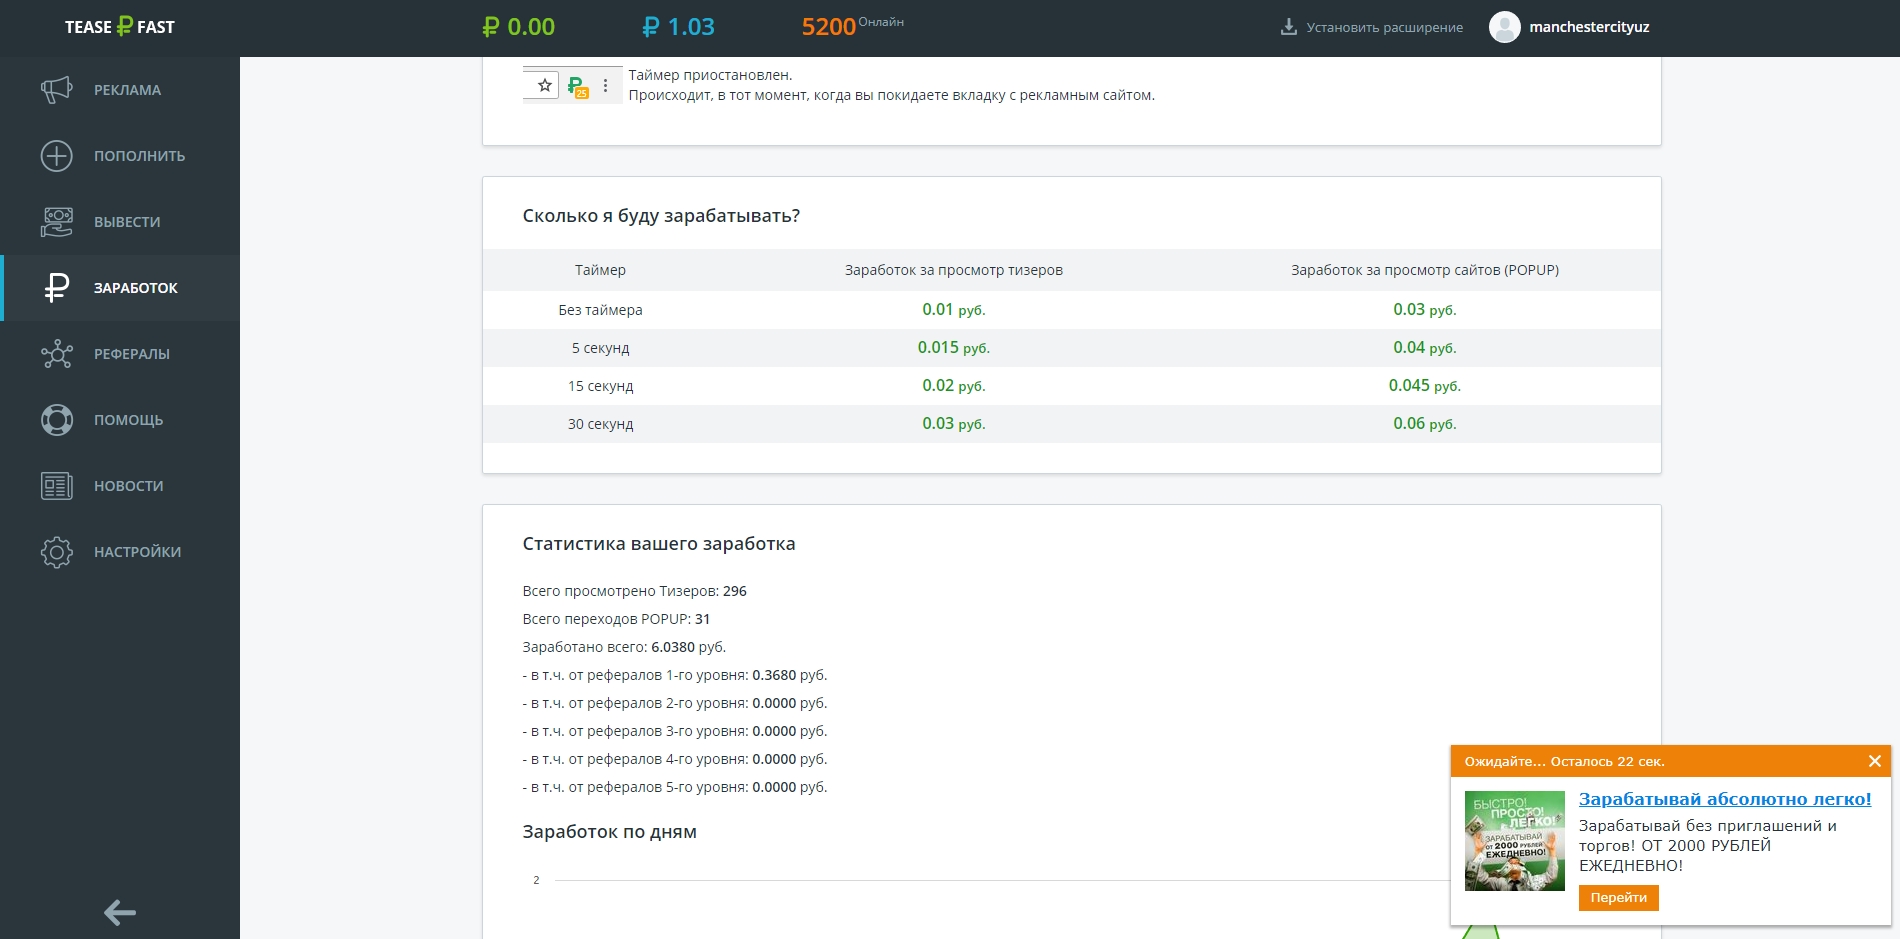
Task: Click the advertisement thumbnail image
Action: coord(1514,841)
